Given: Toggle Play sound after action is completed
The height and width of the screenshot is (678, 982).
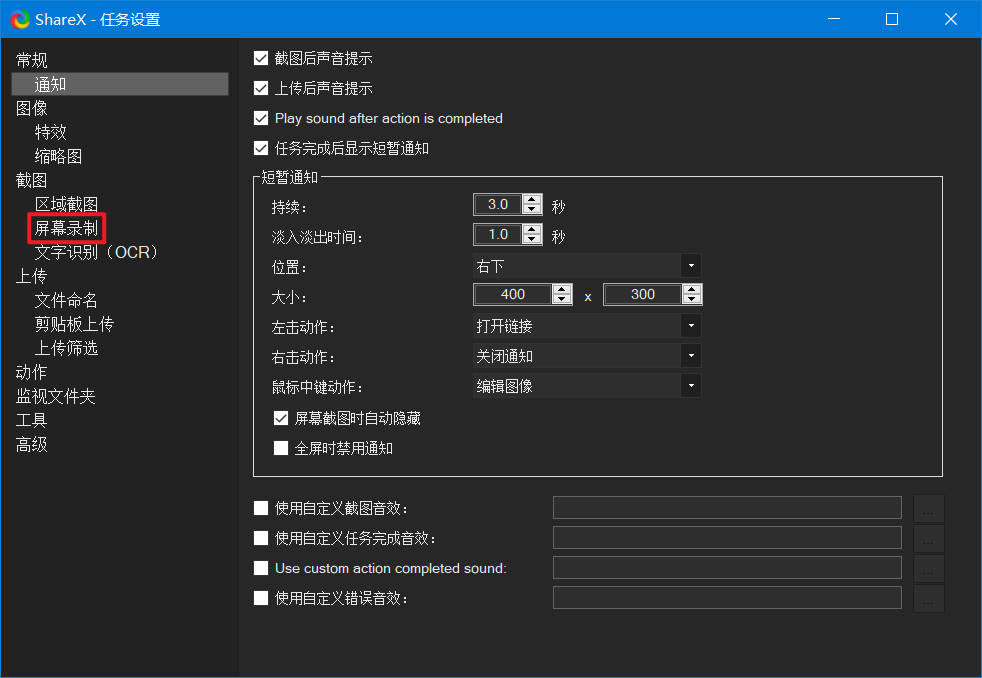Looking at the screenshot, I should pos(262,118).
